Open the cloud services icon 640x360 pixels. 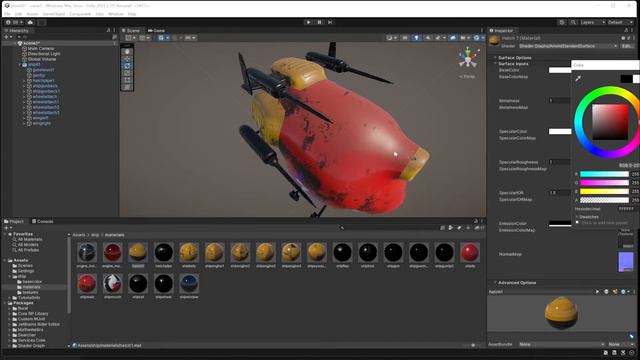click(x=30, y=22)
